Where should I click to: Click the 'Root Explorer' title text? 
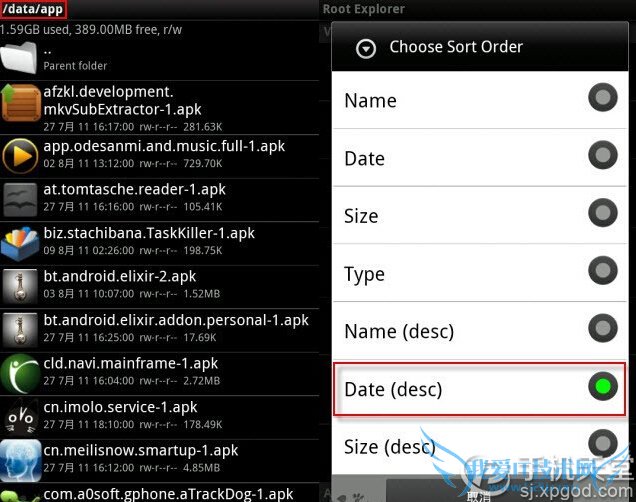pos(363,9)
